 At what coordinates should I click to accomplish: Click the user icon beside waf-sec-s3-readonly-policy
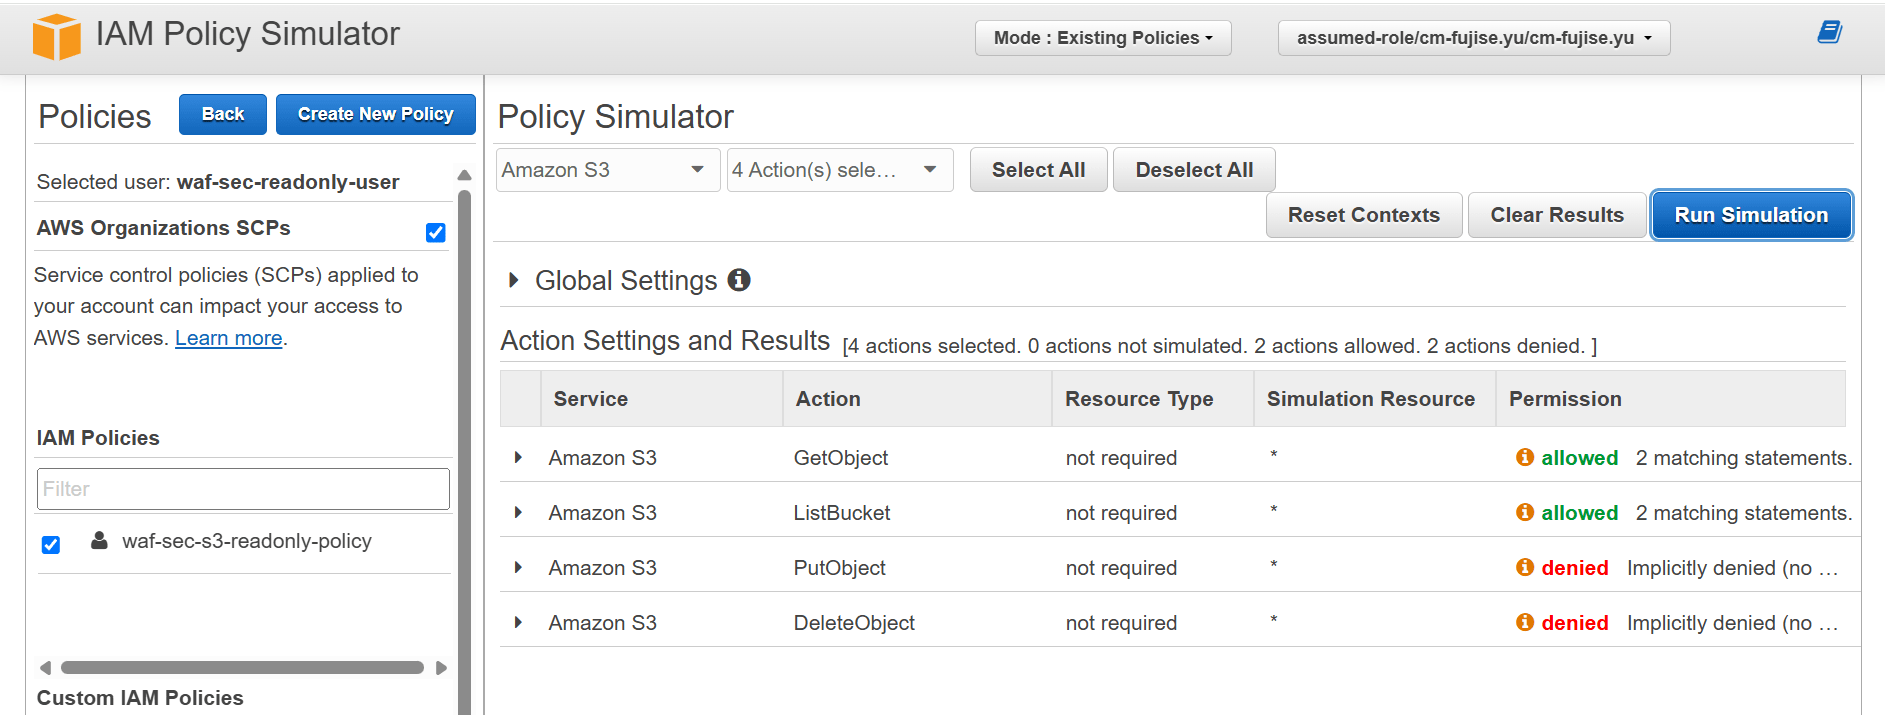tap(99, 540)
